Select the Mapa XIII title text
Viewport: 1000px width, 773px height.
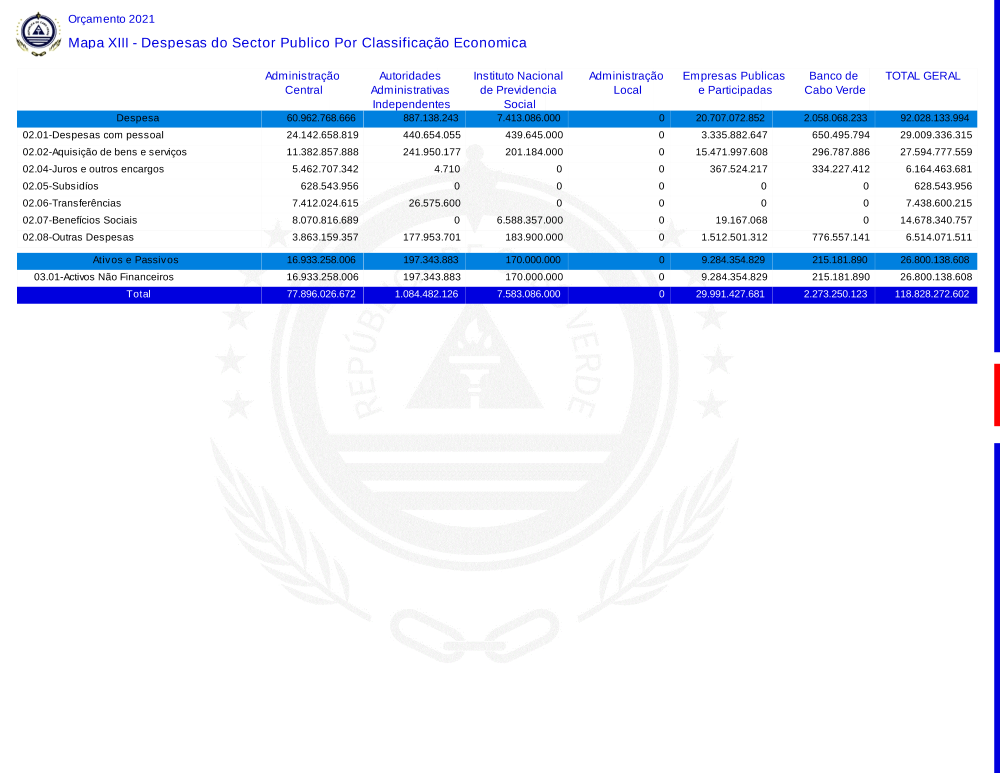tap(297, 43)
